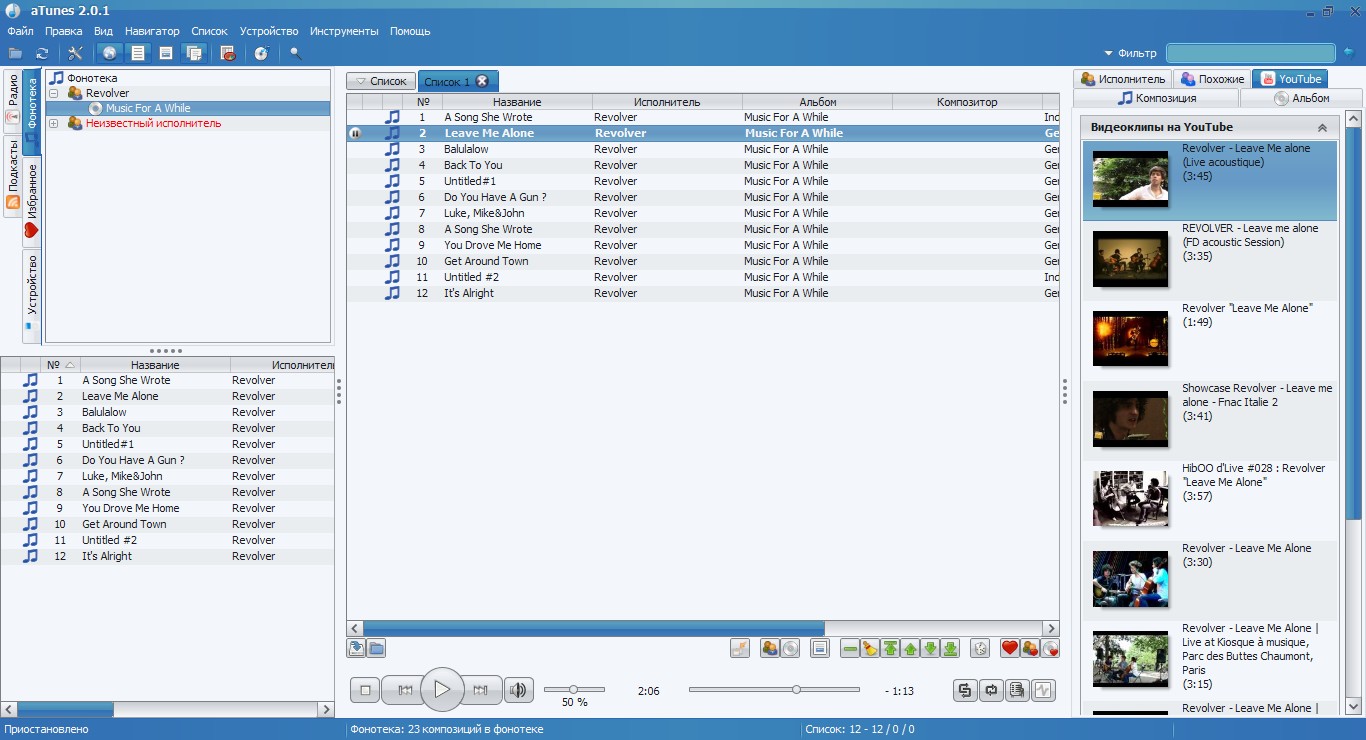Click the stop playback button

366,690
